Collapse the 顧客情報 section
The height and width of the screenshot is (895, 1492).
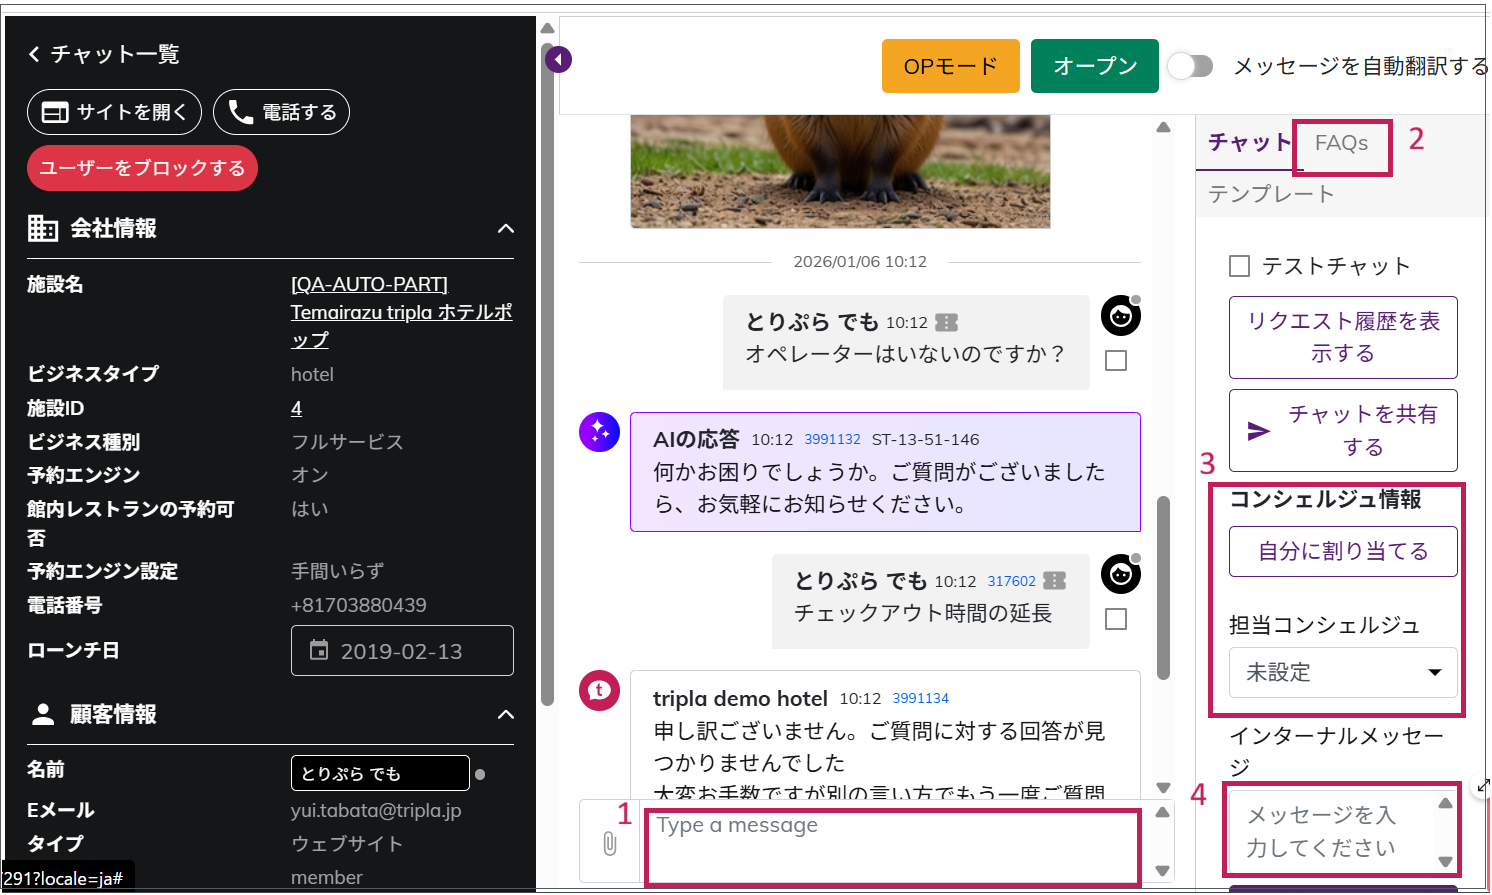506,714
